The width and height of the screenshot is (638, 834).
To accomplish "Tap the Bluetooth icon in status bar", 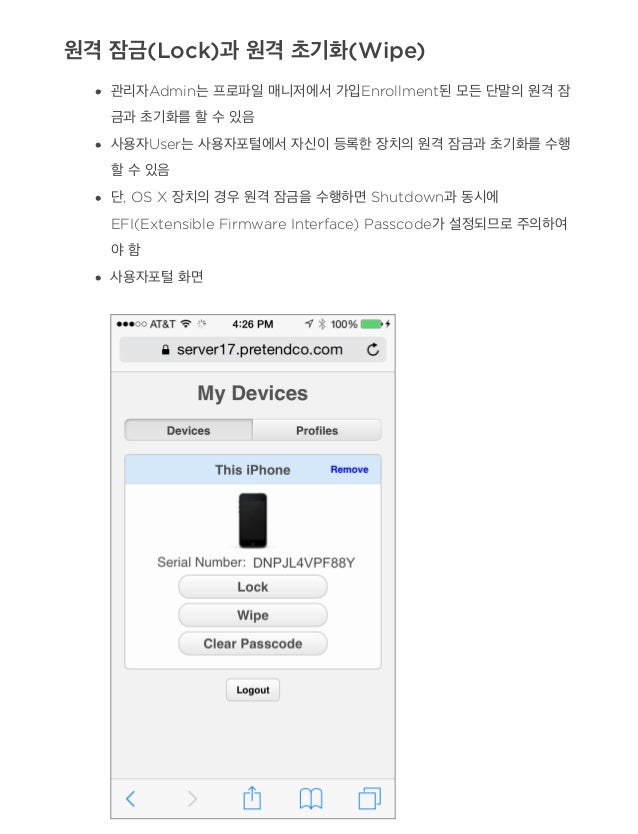I will pos(322,324).
